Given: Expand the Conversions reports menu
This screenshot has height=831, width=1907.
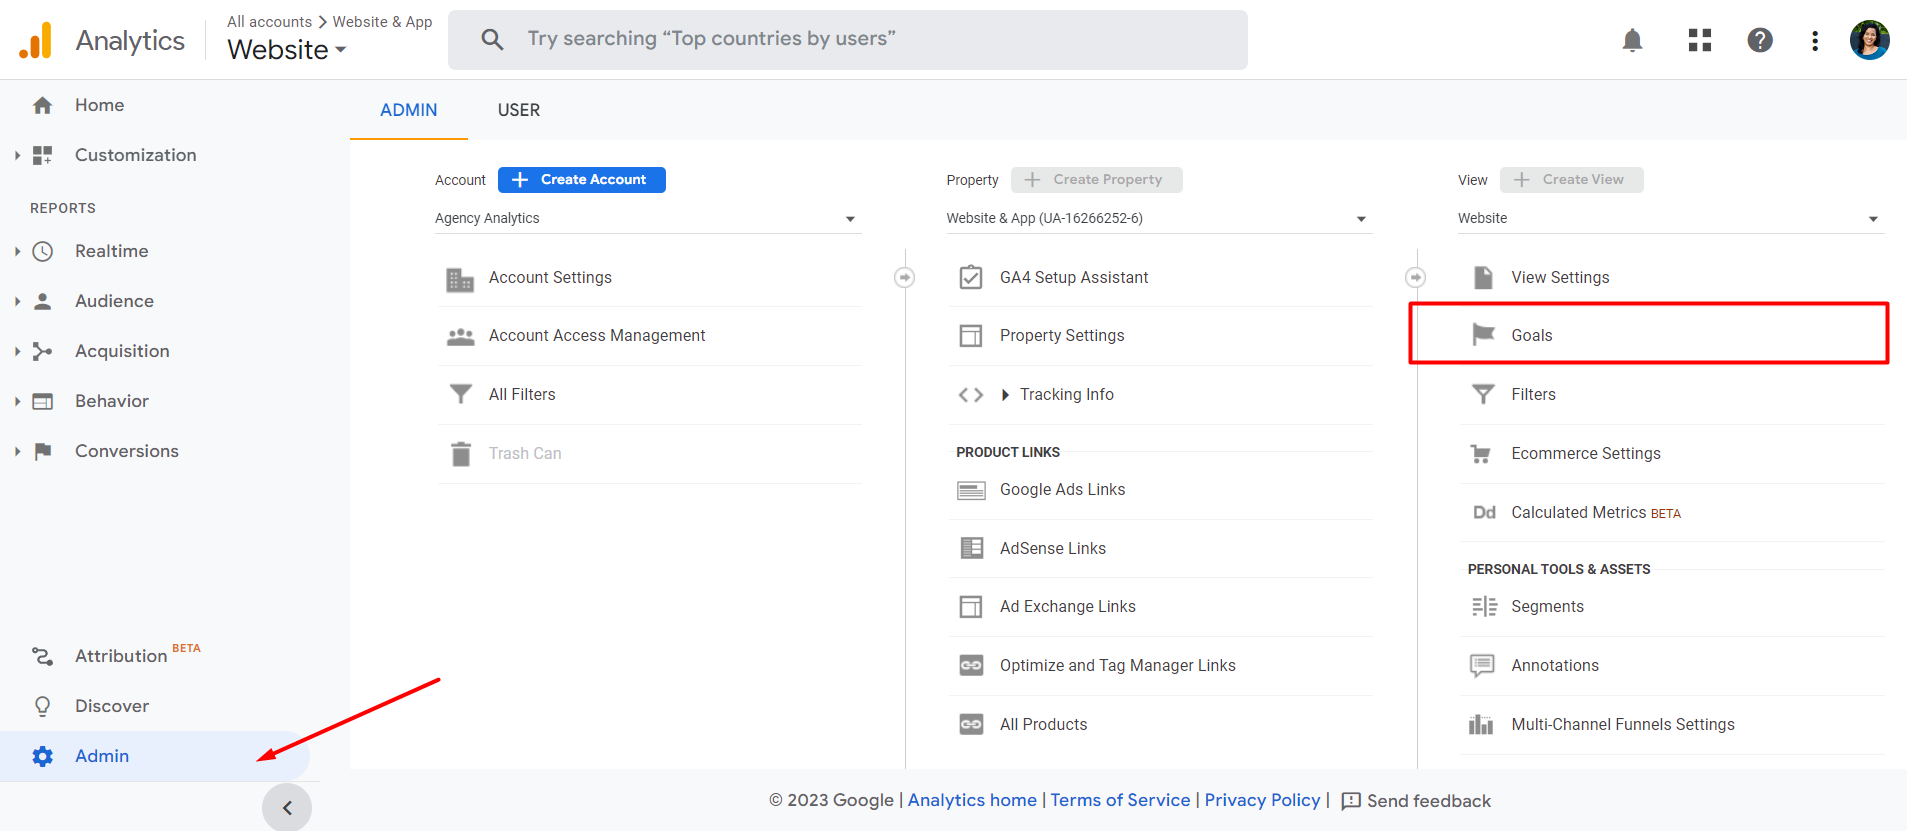Looking at the screenshot, I should tap(17, 451).
